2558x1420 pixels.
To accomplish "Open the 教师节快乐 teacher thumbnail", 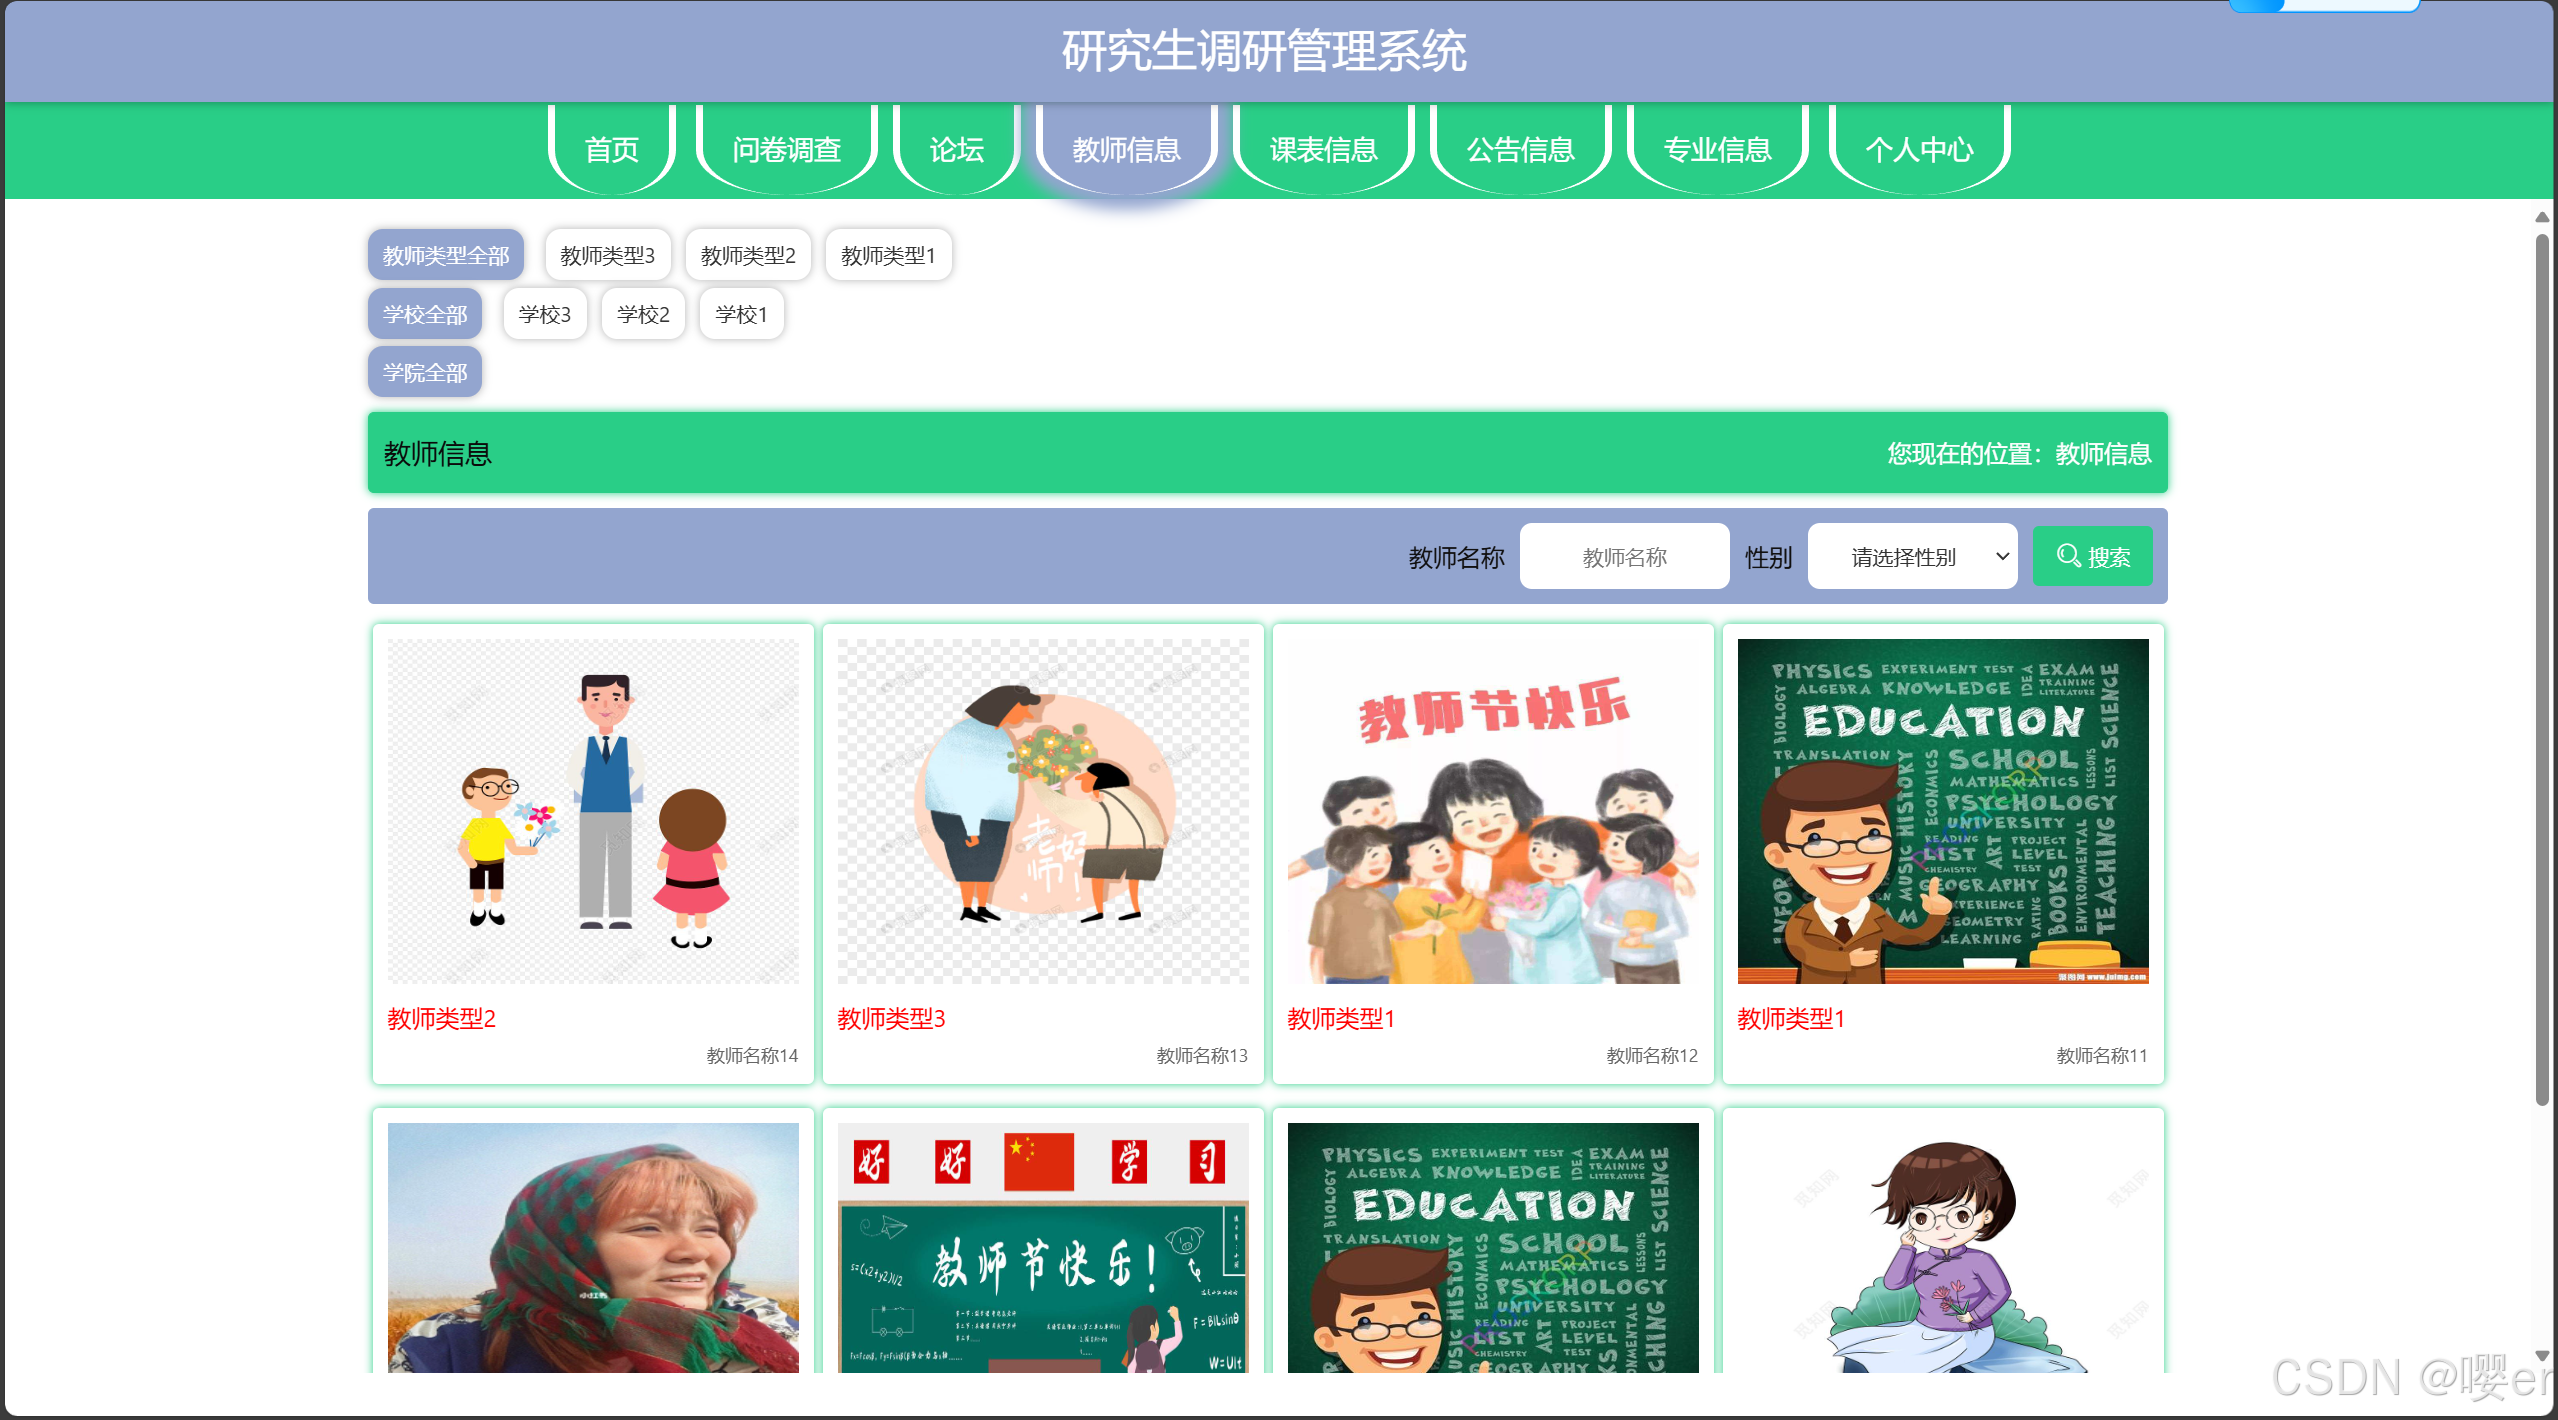I will (1492, 810).
